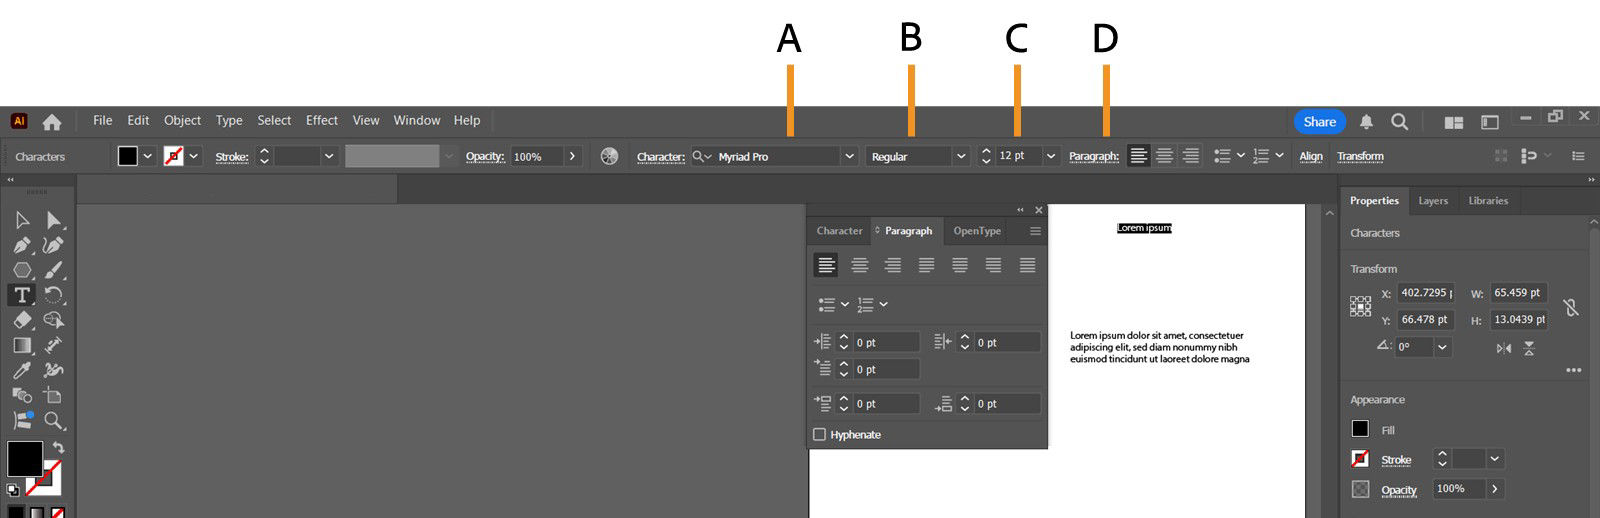Screen dimensions: 1600x518
Task: Select the Polygon shape tool
Action: click(22, 270)
